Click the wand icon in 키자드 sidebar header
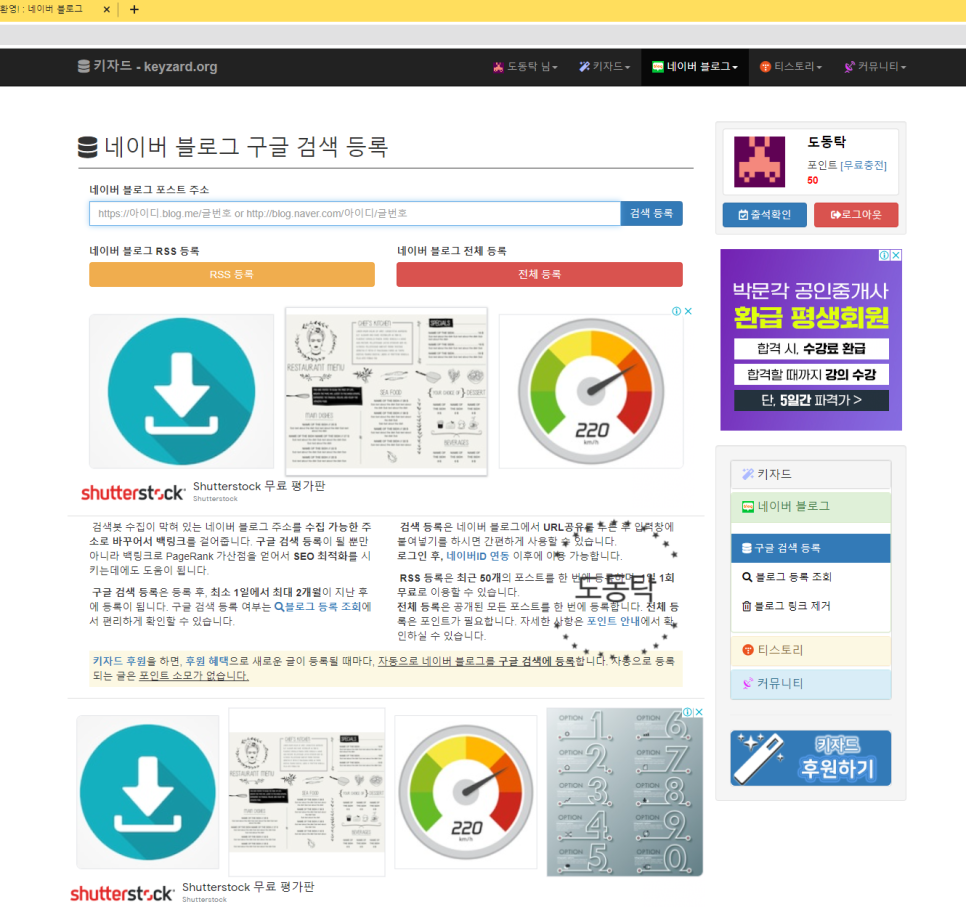Screen dimensions: 966x907 point(748,474)
